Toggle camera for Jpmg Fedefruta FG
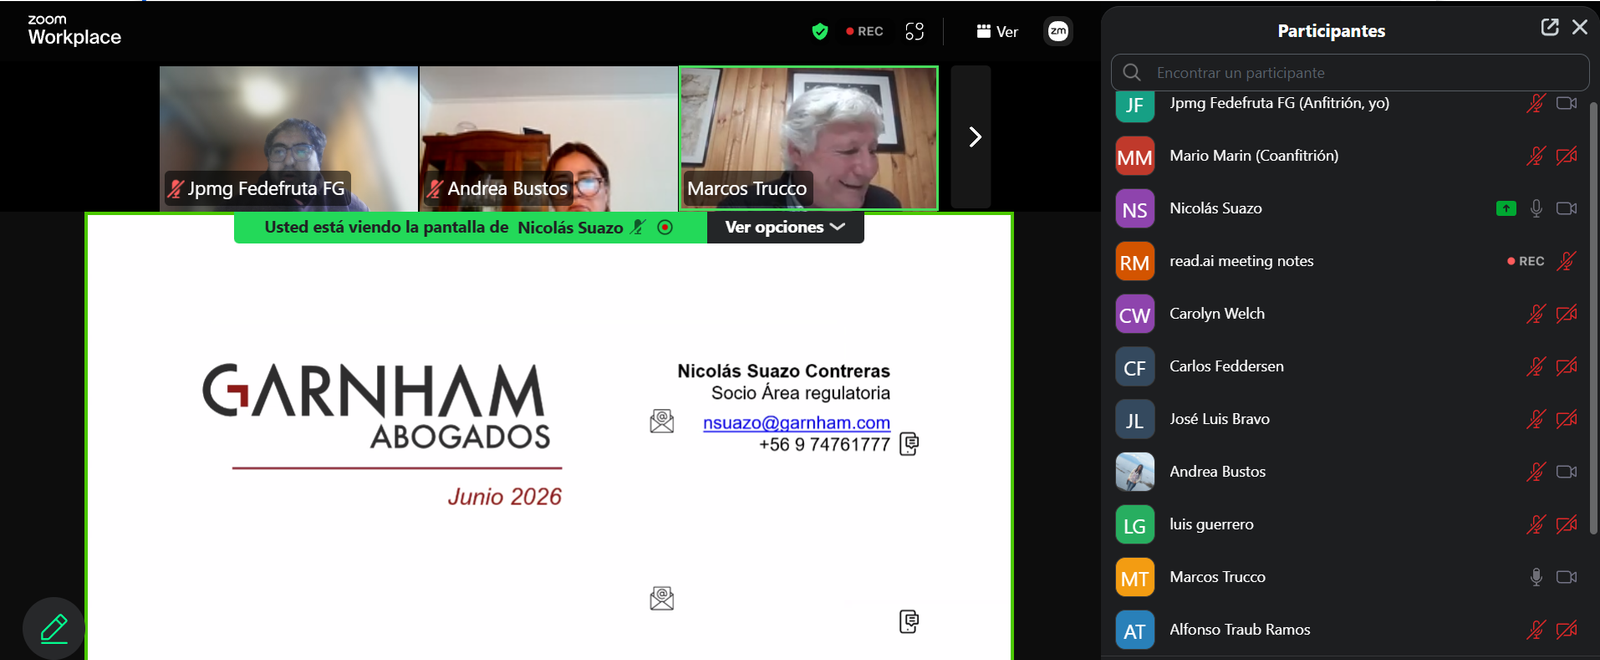 [1567, 103]
